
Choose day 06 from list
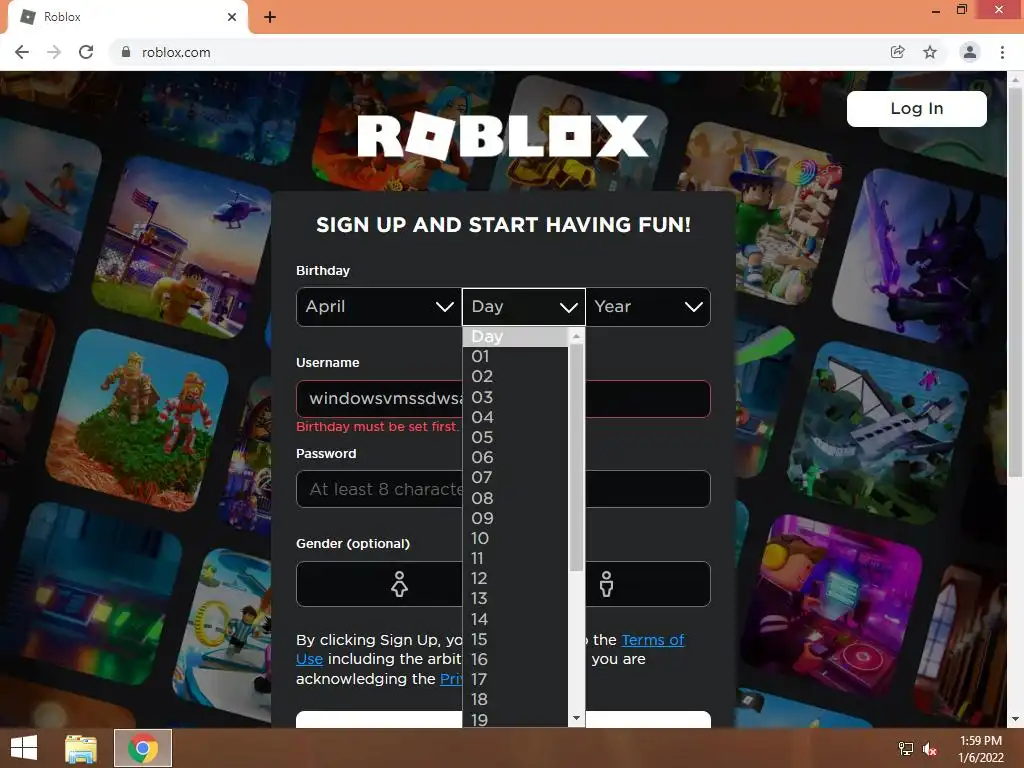(515, 458)
